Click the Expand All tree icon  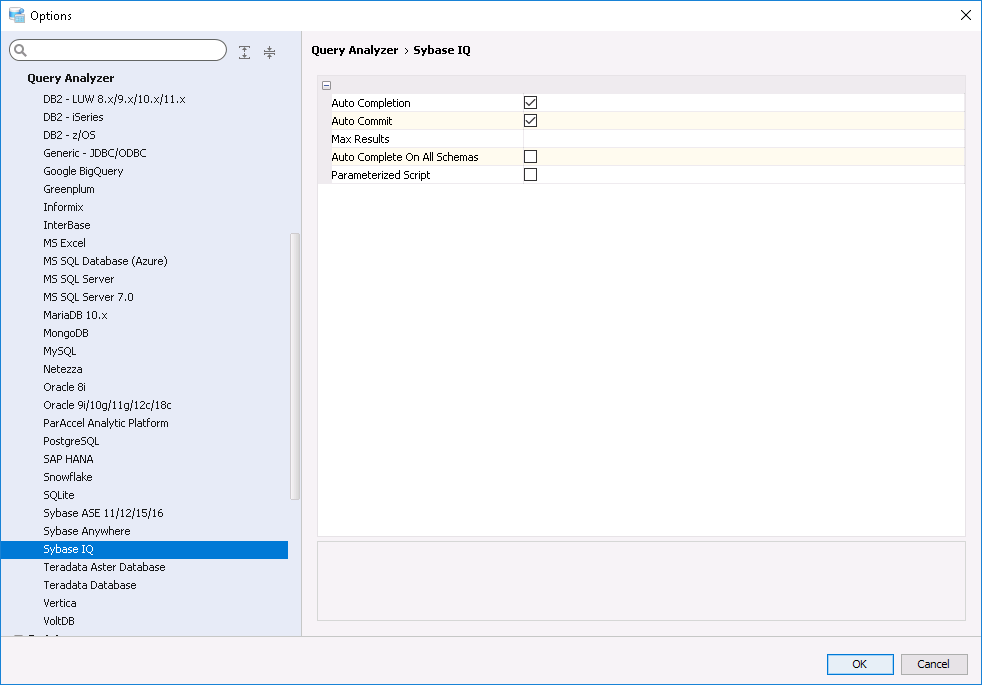coord(245,52)
